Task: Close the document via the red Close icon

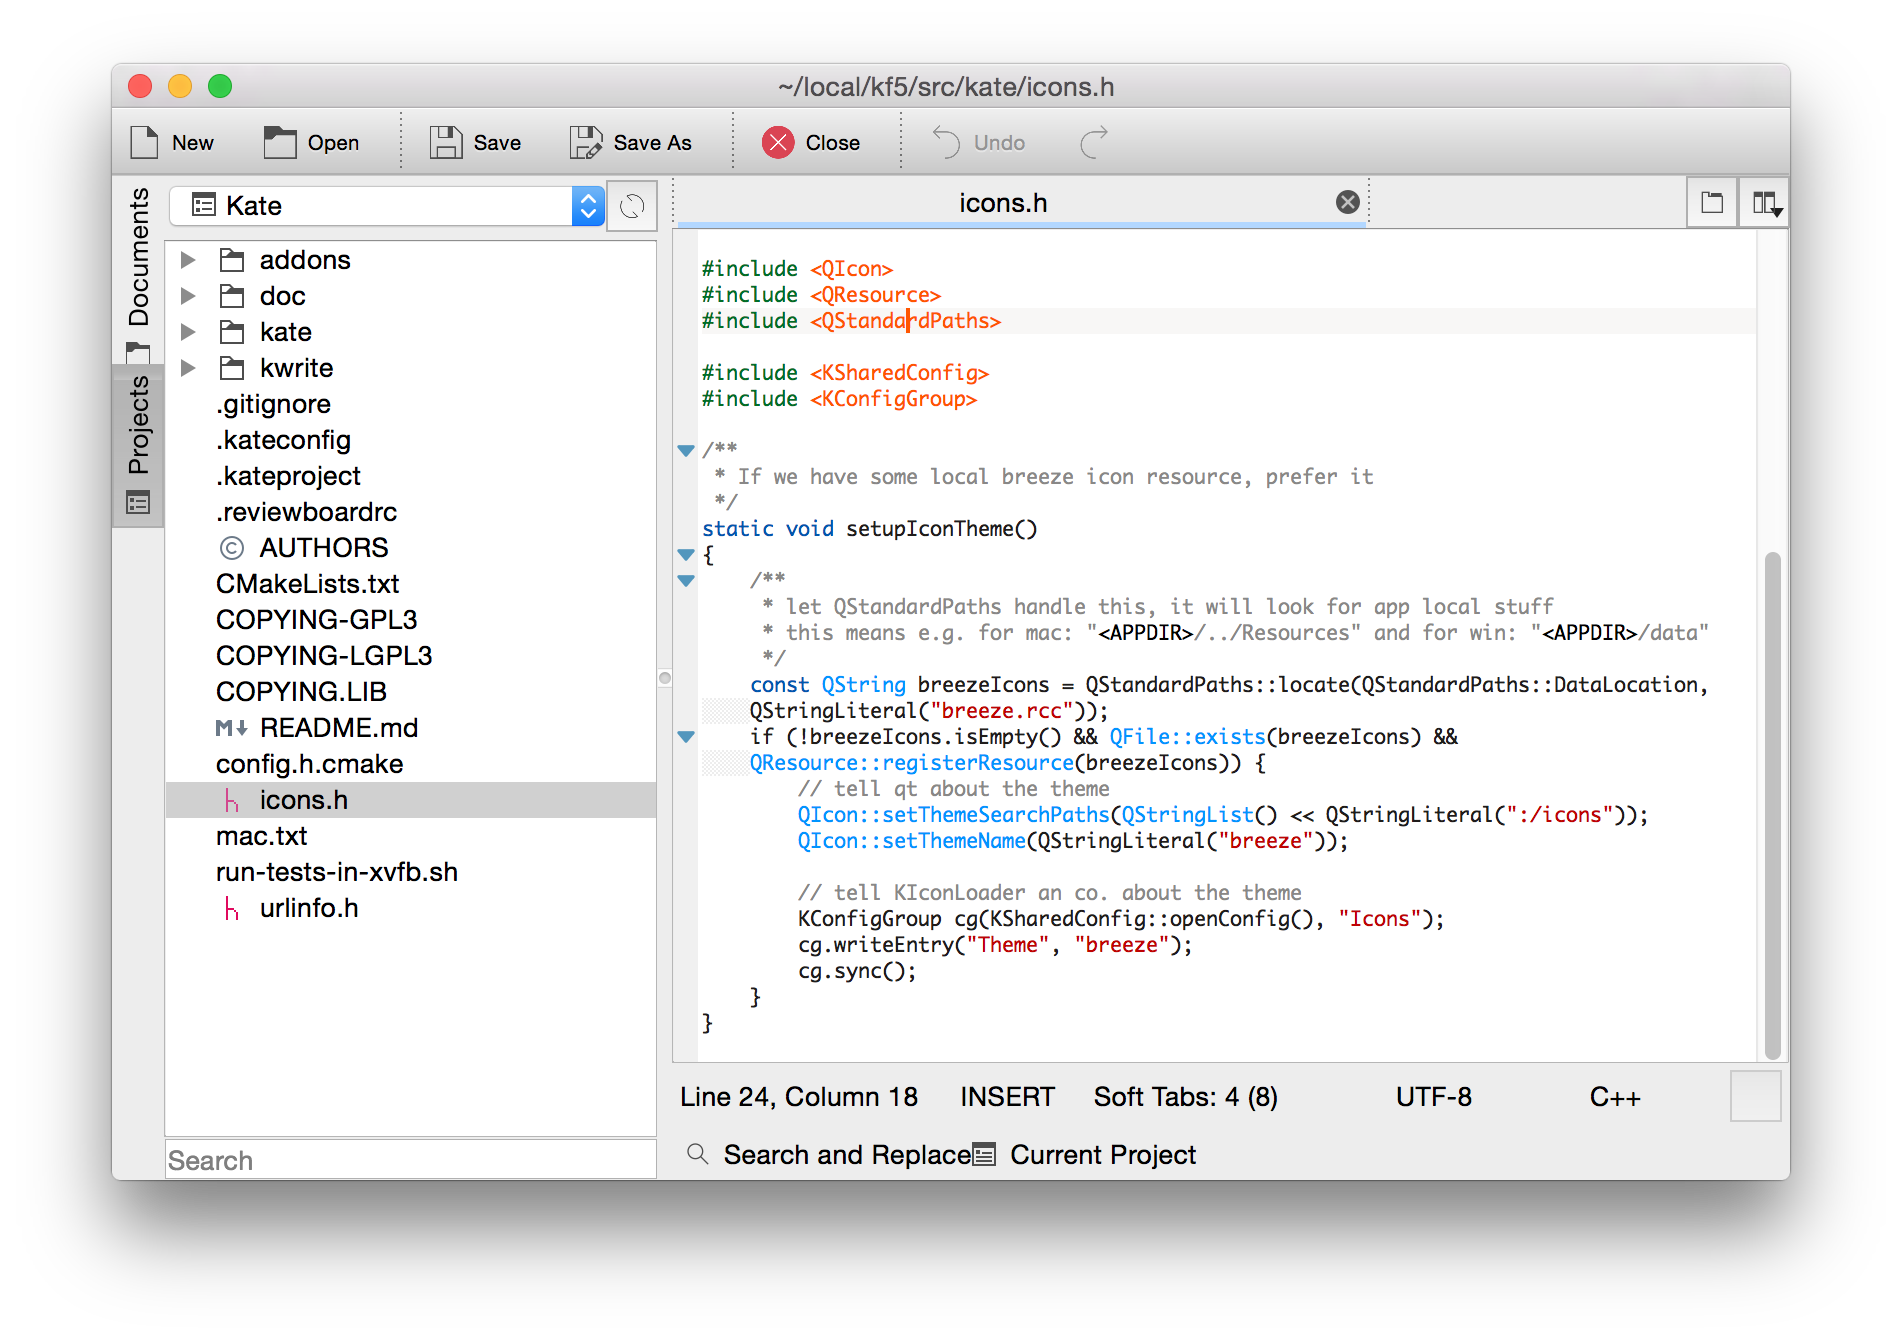Action: point(777,142)
